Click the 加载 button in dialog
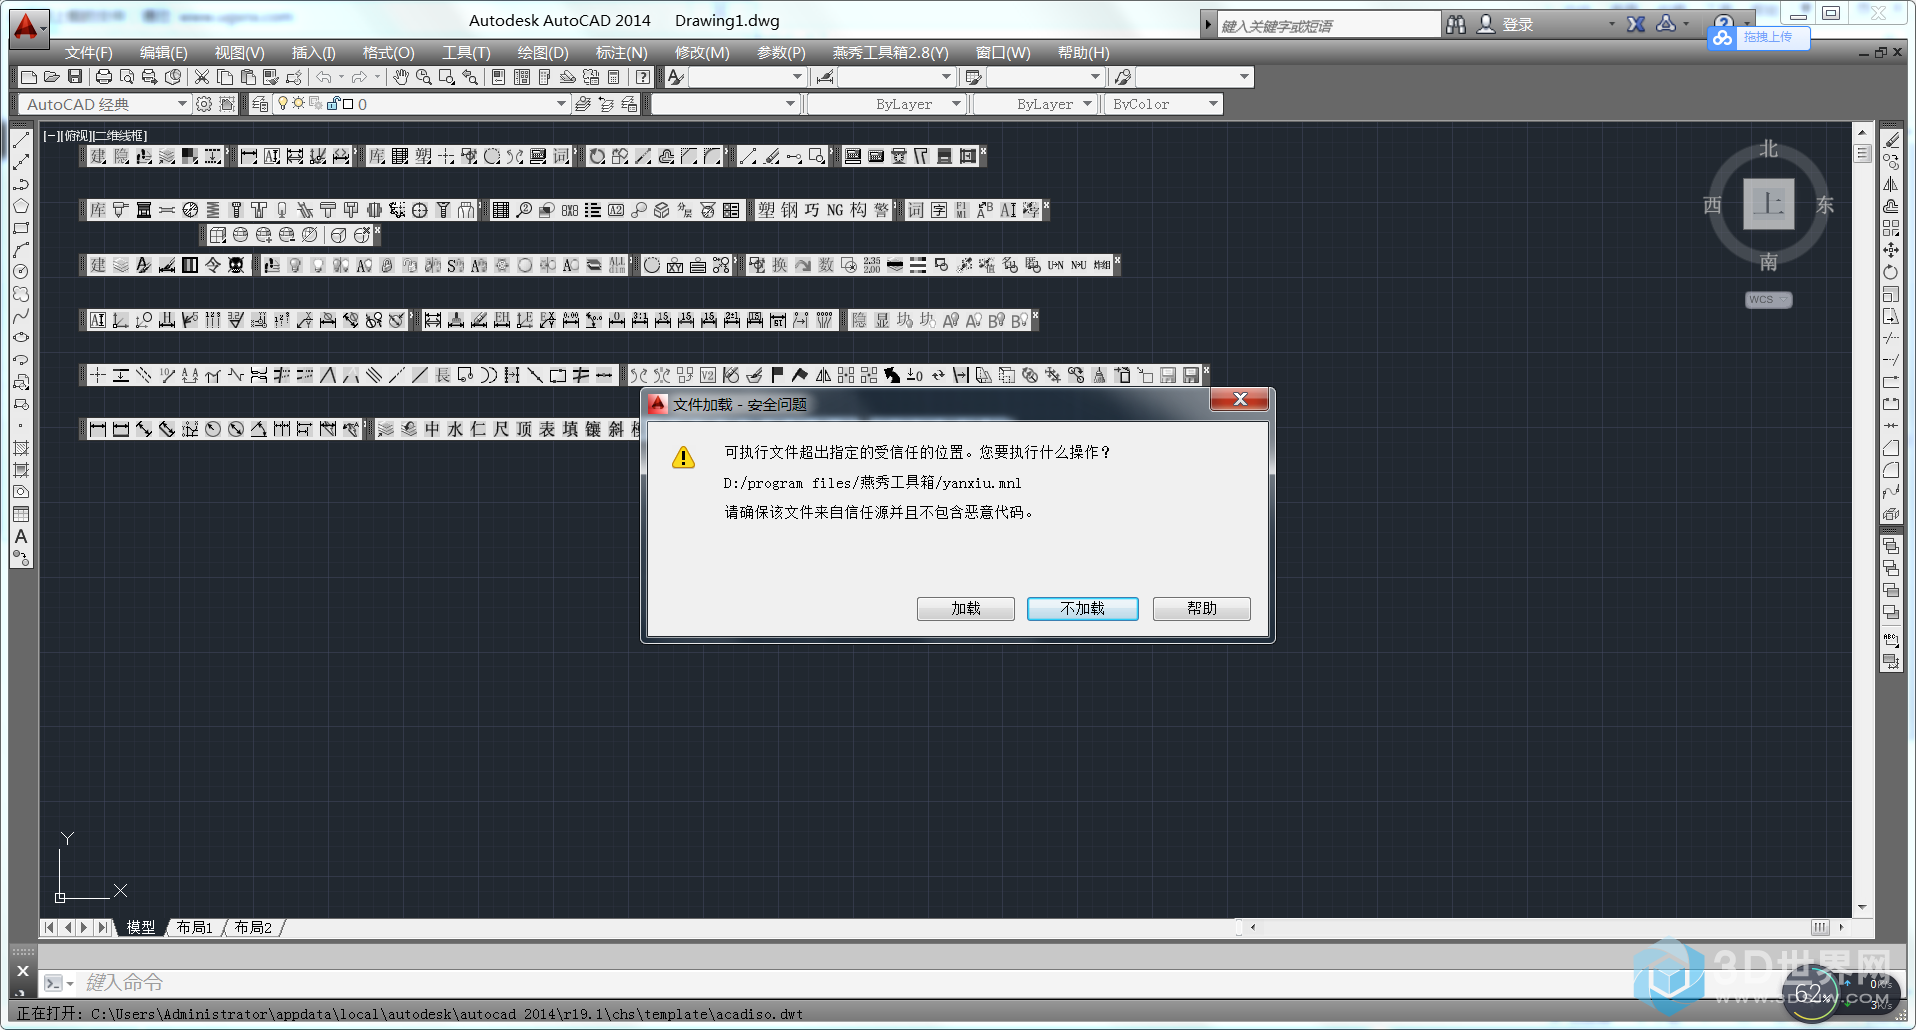The image size is (1916, 1030). (966, 609)
